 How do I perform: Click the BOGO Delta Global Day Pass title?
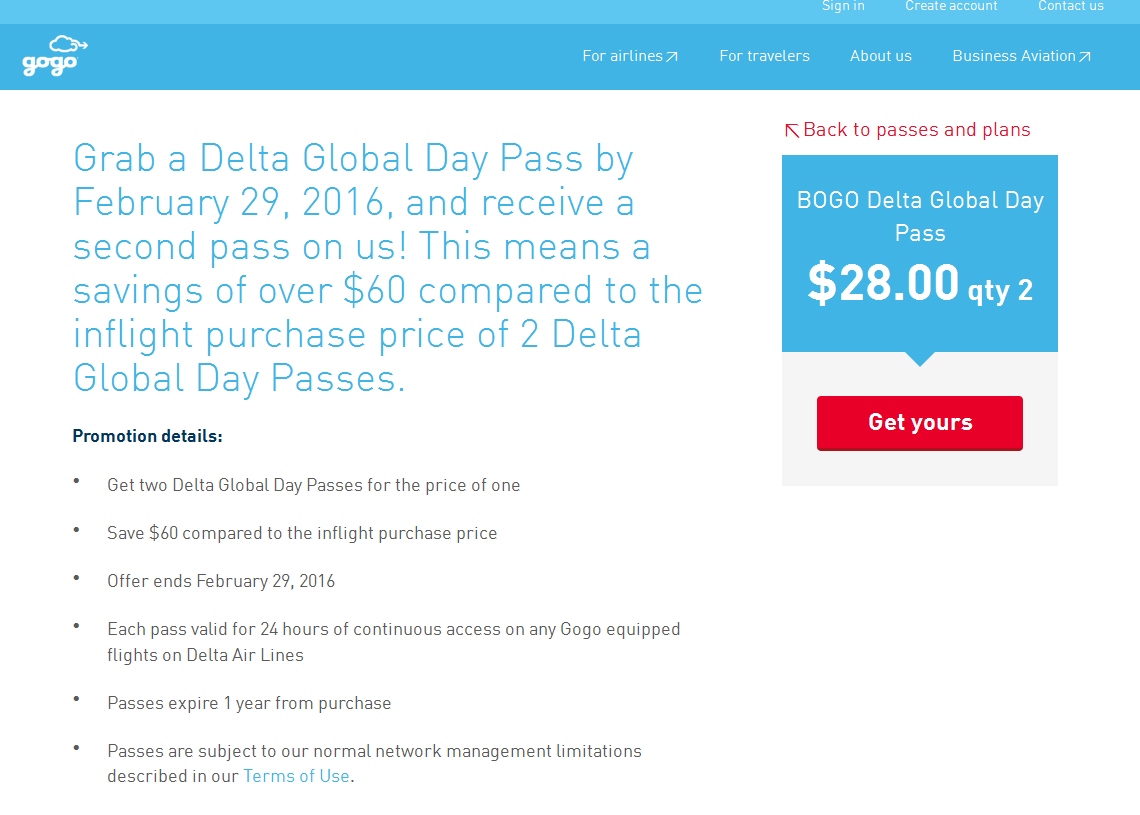[920, 216]
